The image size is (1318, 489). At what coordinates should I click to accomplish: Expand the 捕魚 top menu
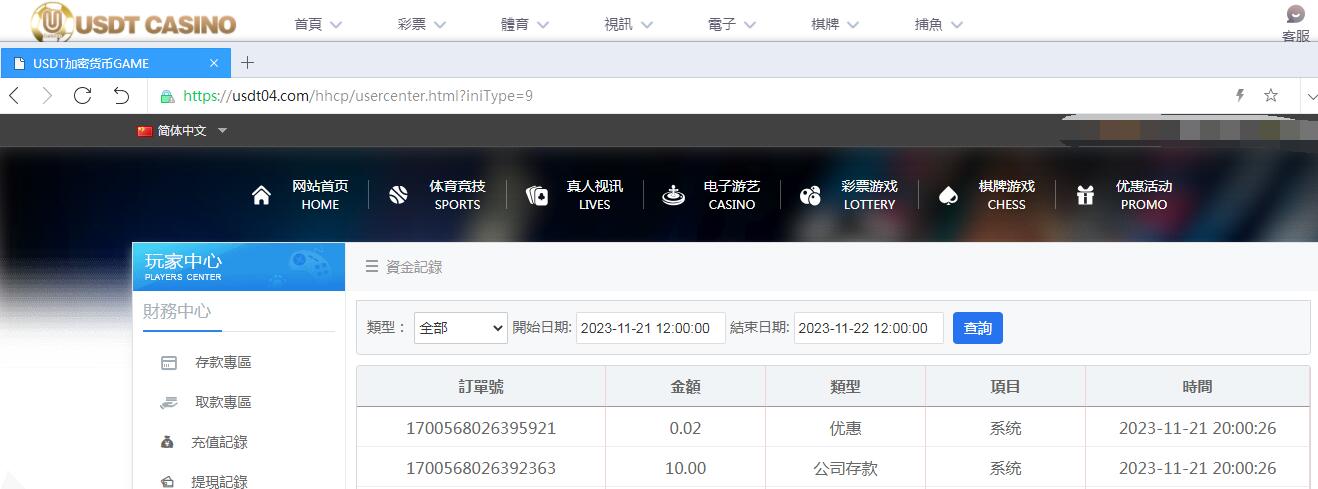(x=938, y=24)
